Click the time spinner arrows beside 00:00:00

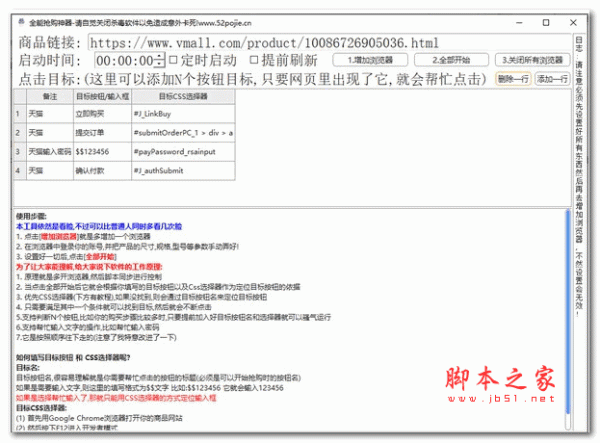click(x=161, y=60)
